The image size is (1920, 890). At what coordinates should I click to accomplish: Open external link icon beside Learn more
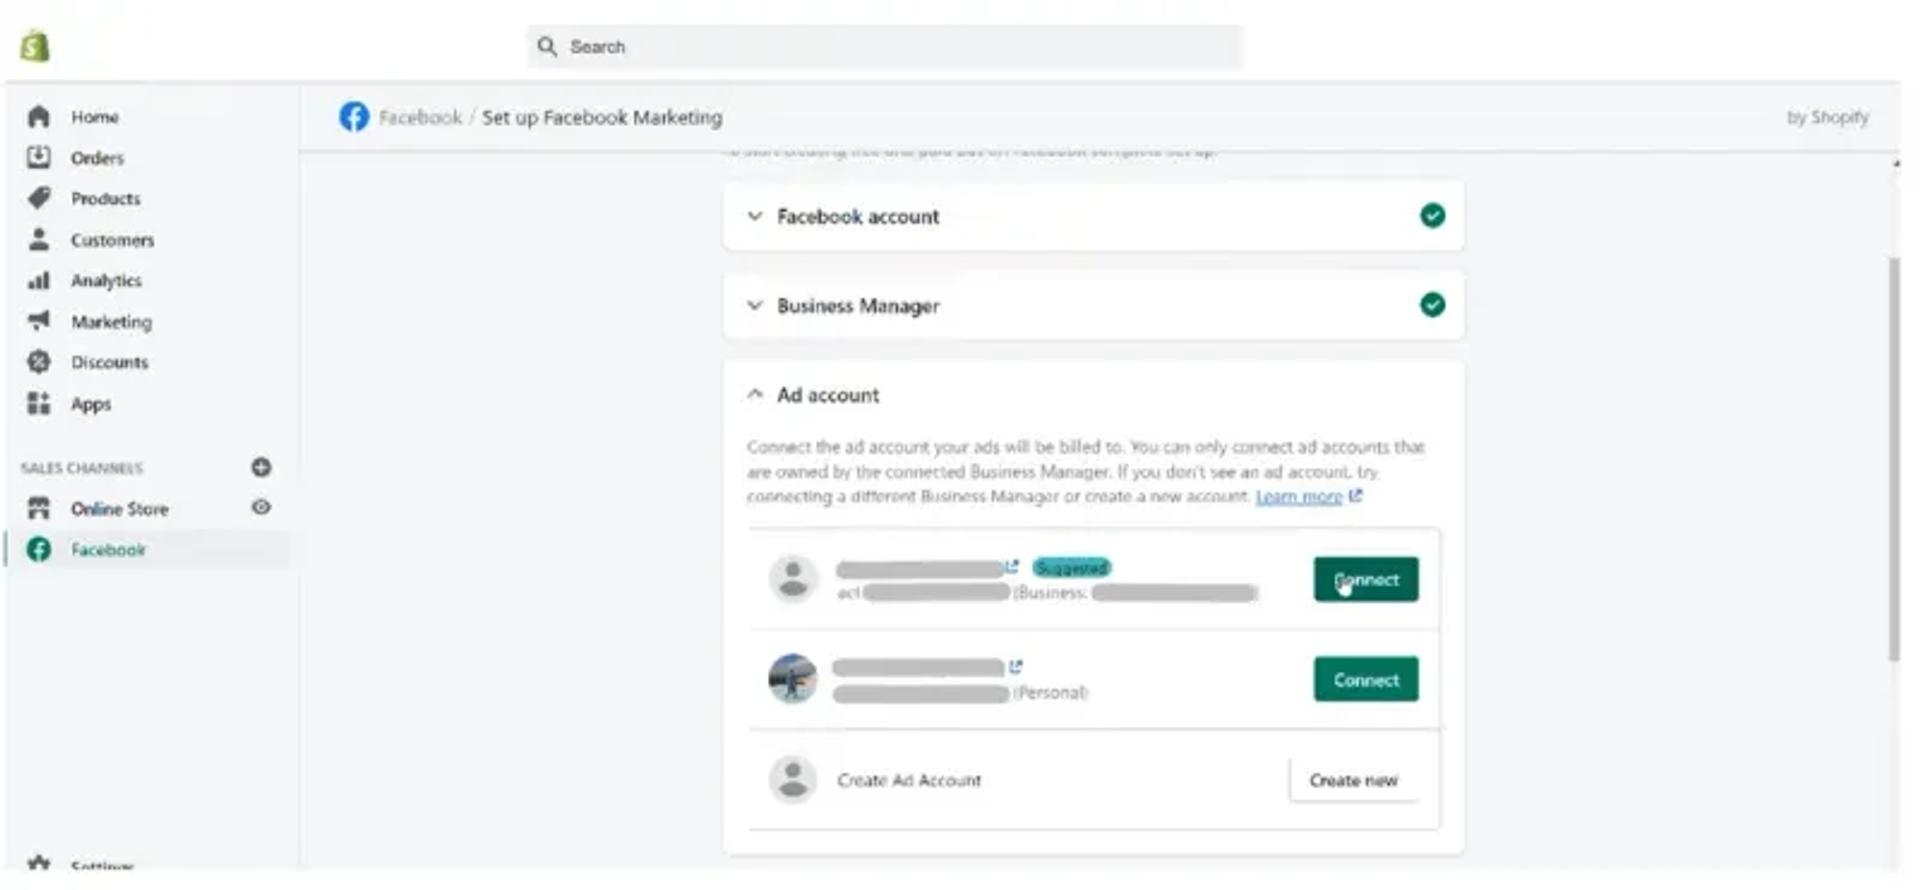click(1355, 495)
